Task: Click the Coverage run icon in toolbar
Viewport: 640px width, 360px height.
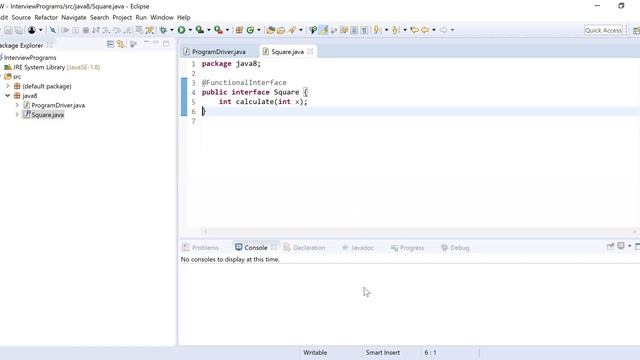Action: pos(200,30)
